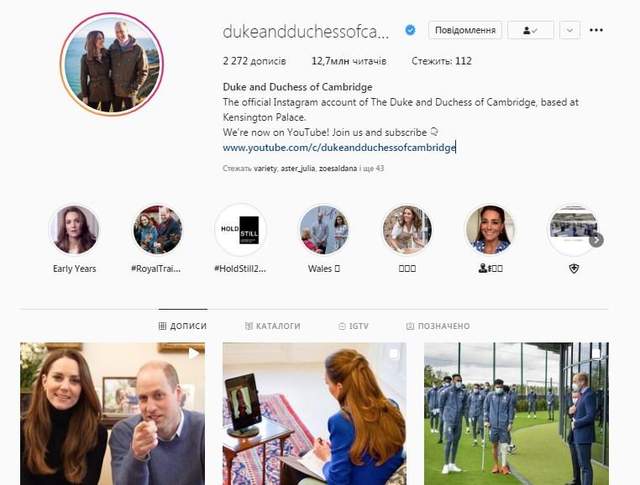Open the #HoldStill2... highlight
The height and width of the screenshot is (485, 640).
pos(241,229)
